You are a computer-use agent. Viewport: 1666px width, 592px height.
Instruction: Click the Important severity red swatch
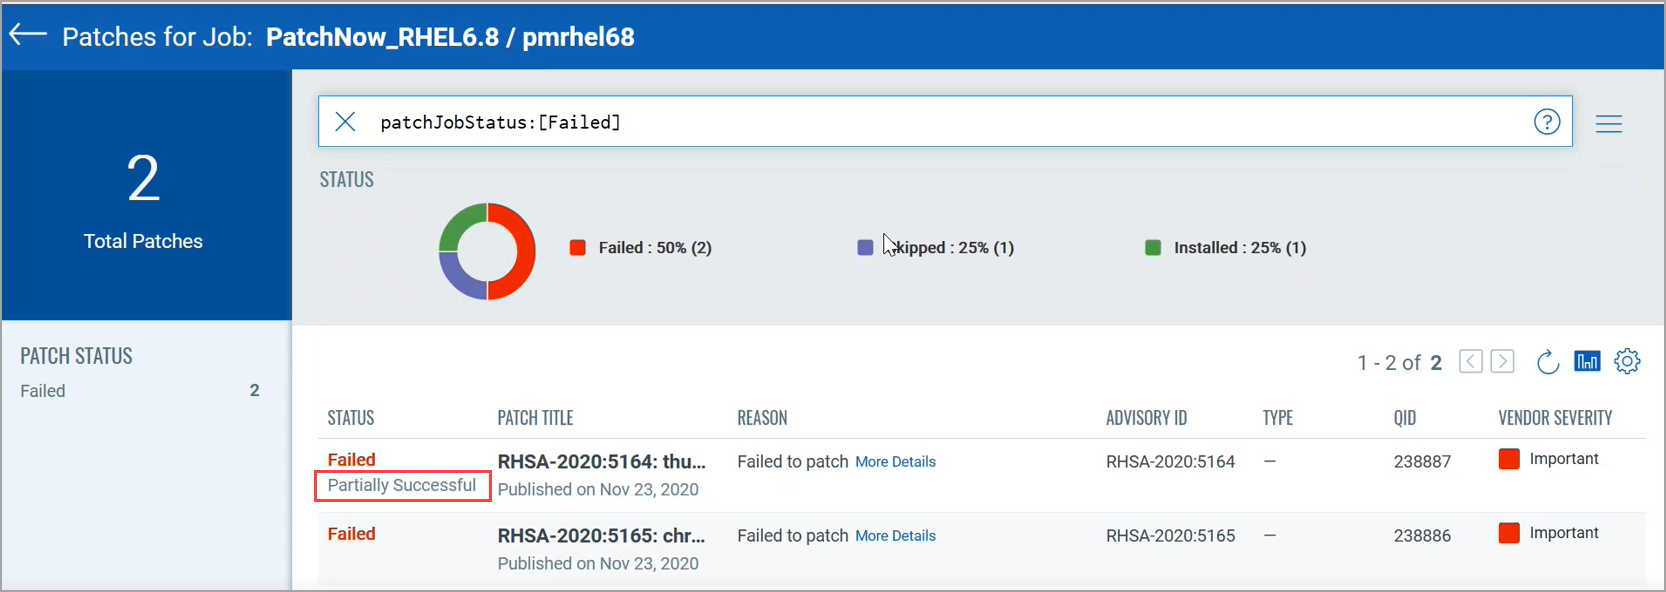coord(1509,458)
